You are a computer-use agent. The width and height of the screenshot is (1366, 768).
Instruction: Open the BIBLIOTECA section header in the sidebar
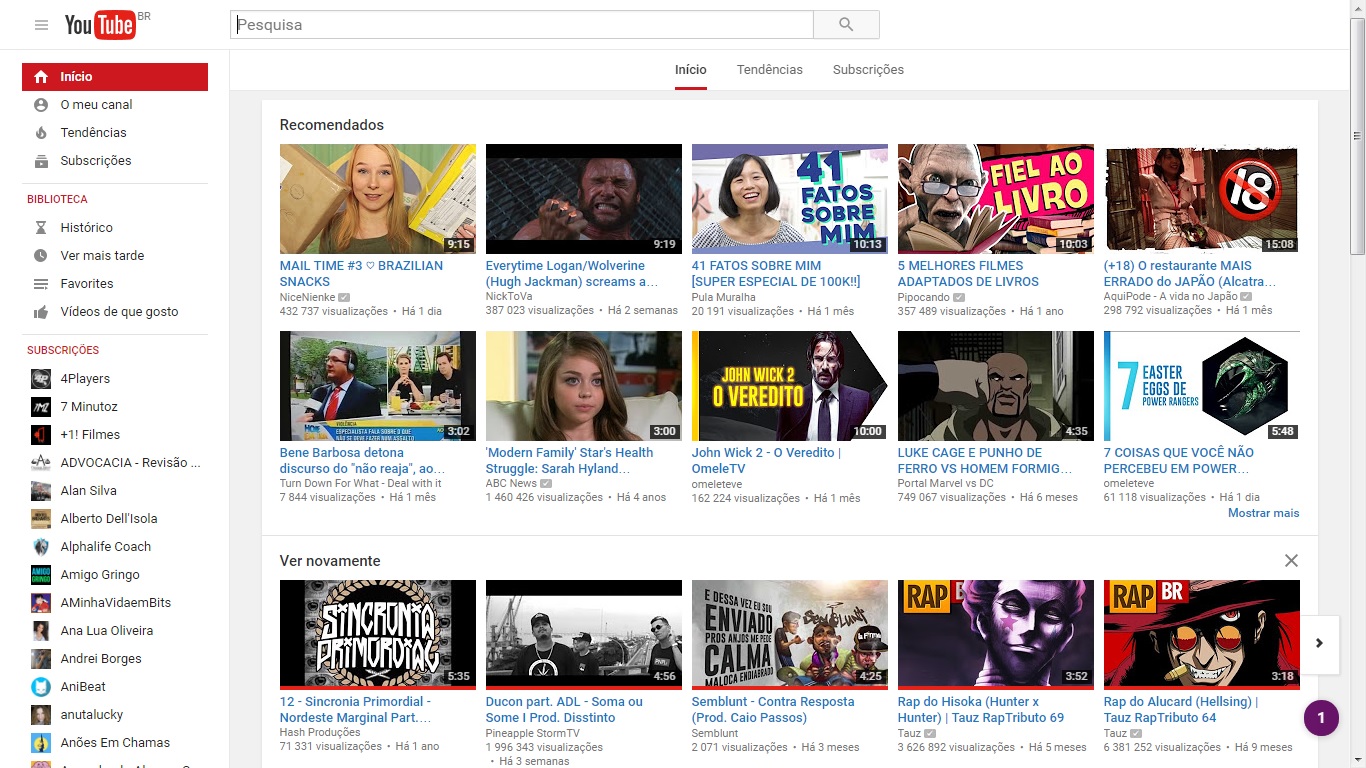[57, 200]
